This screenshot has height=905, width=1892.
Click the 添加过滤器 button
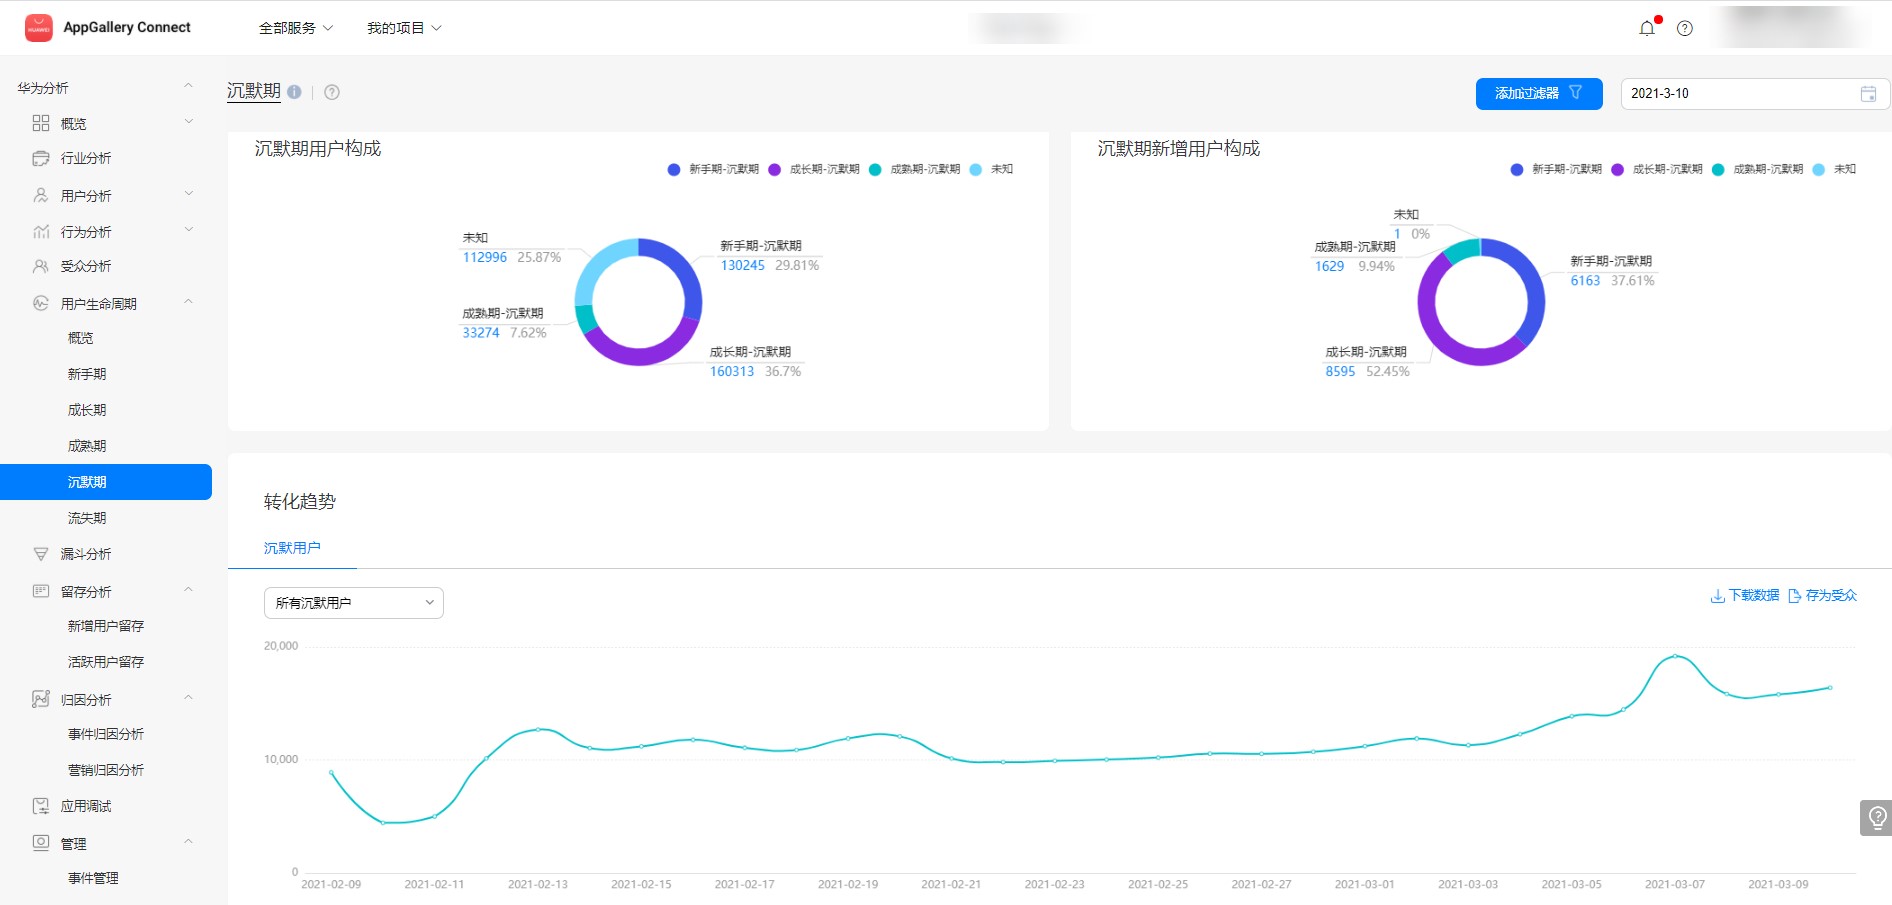point(1538,94)
